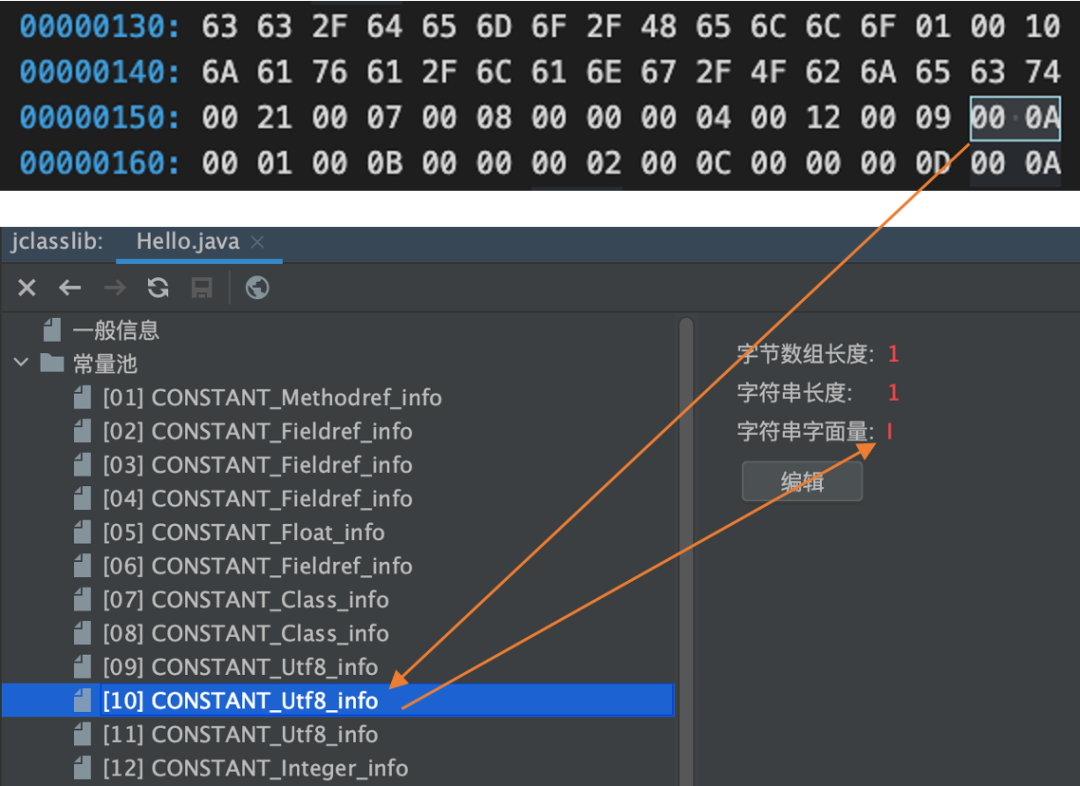Image resolution: width=1080 pixels, height=786 pixels.
Task: Click the tree panel vertical scrollbar
Action: pyautogui.click(x=686, y=551)
